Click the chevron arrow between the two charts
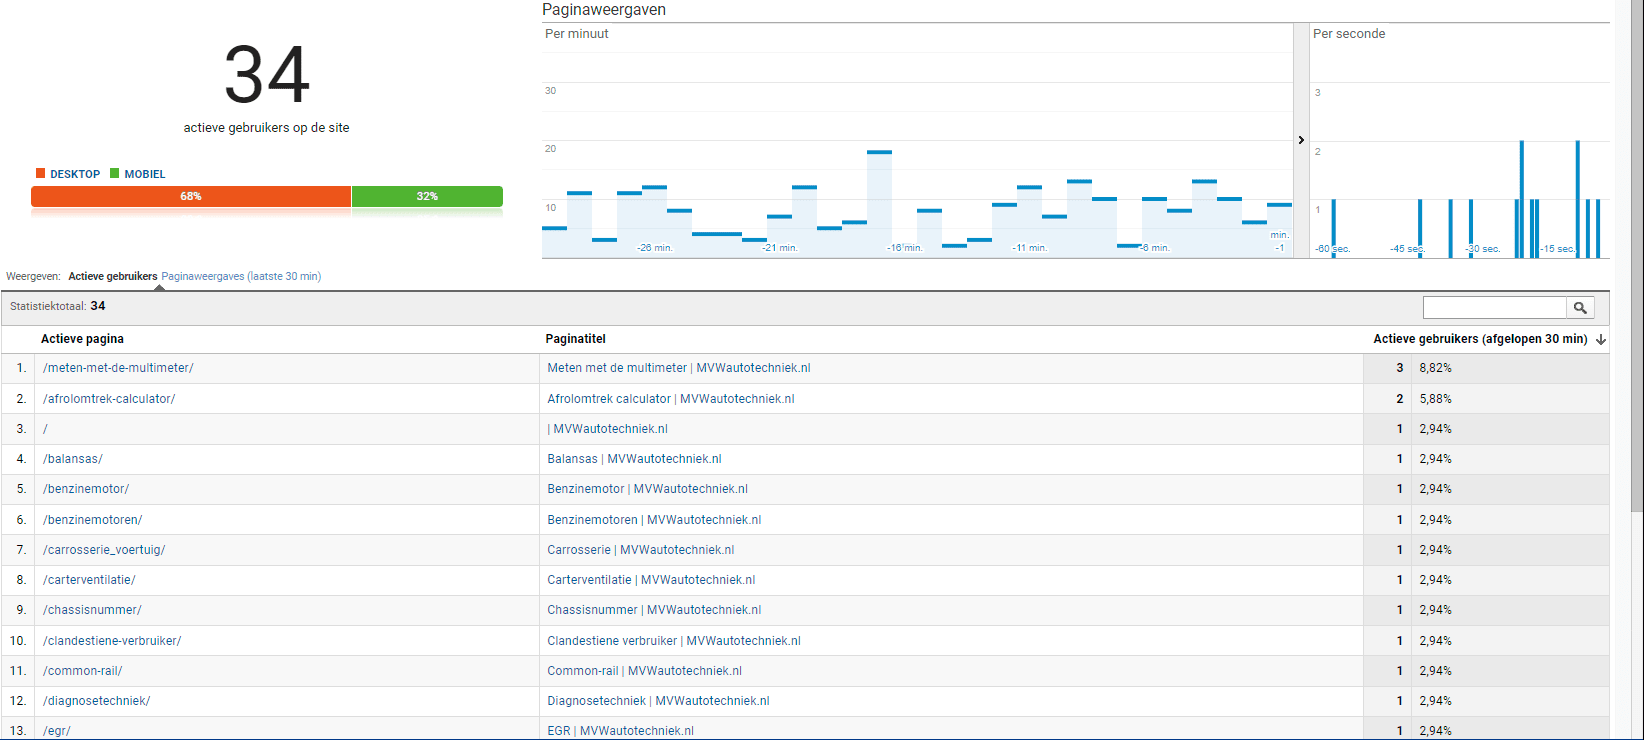 tap(1301, 140)
